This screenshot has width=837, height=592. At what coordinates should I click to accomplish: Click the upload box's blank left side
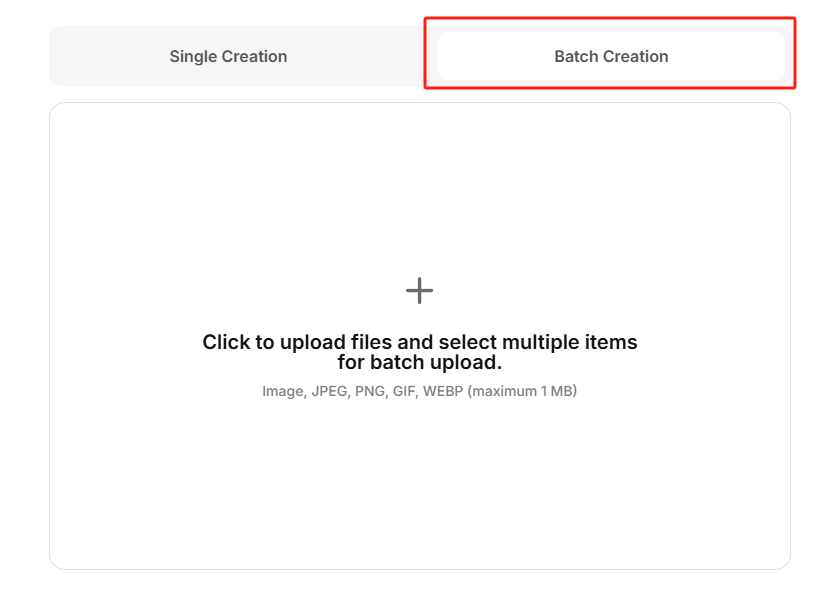[x=130, y=335]
